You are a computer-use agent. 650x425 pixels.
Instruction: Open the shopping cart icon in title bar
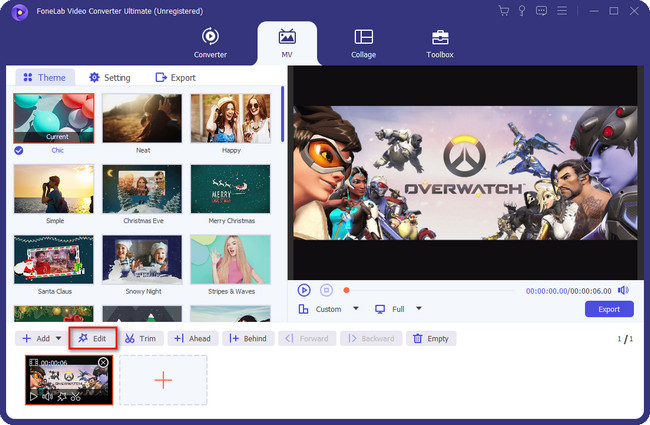[504, 11]
